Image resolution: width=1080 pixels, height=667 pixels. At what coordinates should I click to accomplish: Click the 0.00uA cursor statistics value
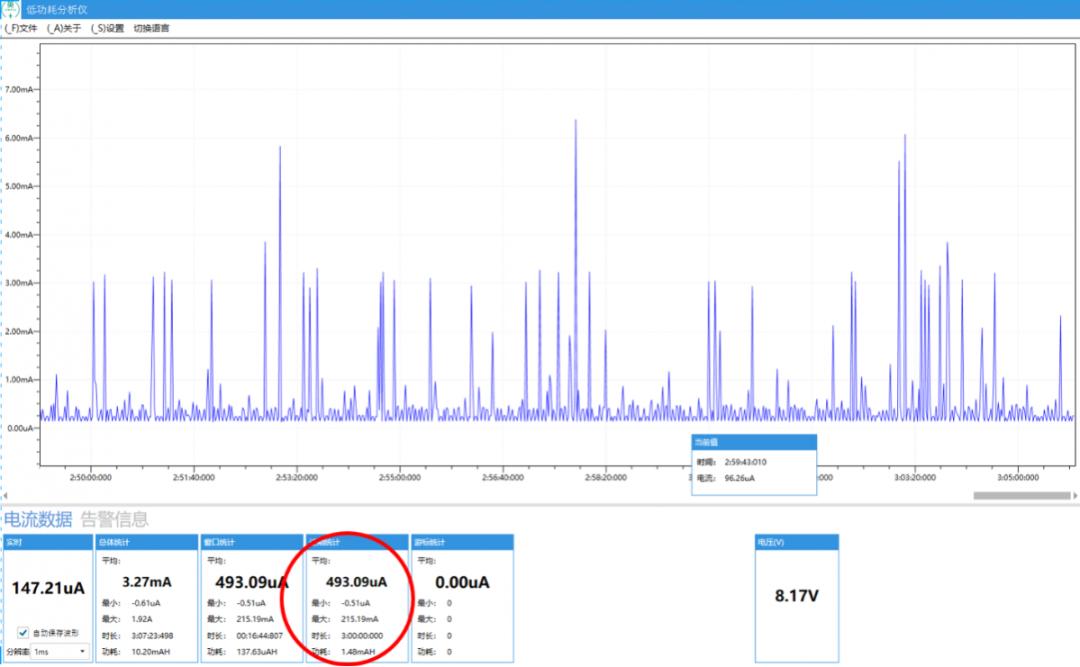(461, 581)
